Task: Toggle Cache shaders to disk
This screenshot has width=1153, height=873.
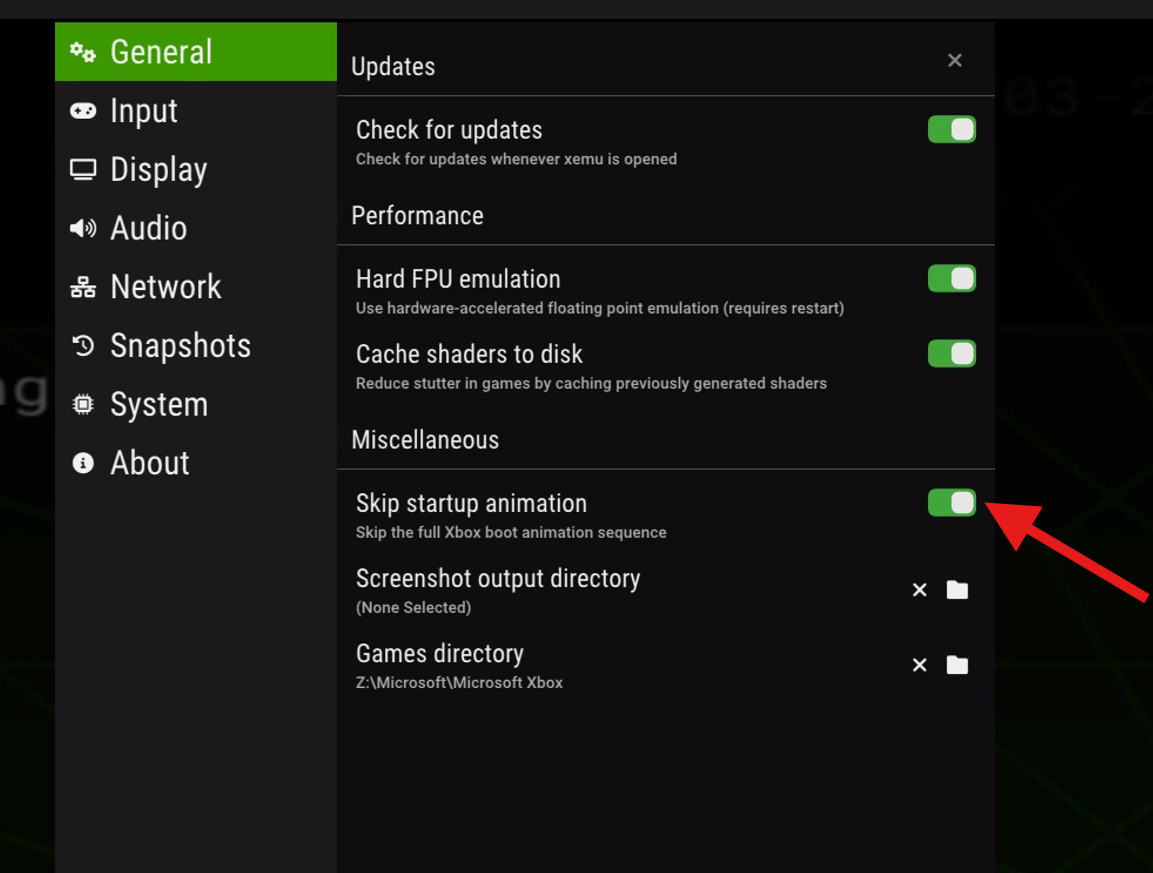Action: pyautogui.click(x=951, y=354)
